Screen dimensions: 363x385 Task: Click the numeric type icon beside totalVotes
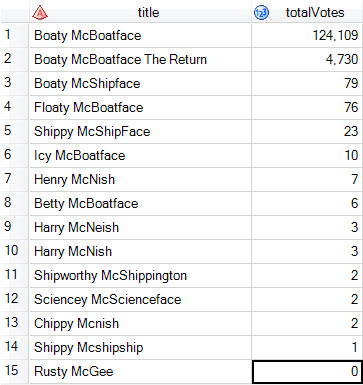click(261, 13)
